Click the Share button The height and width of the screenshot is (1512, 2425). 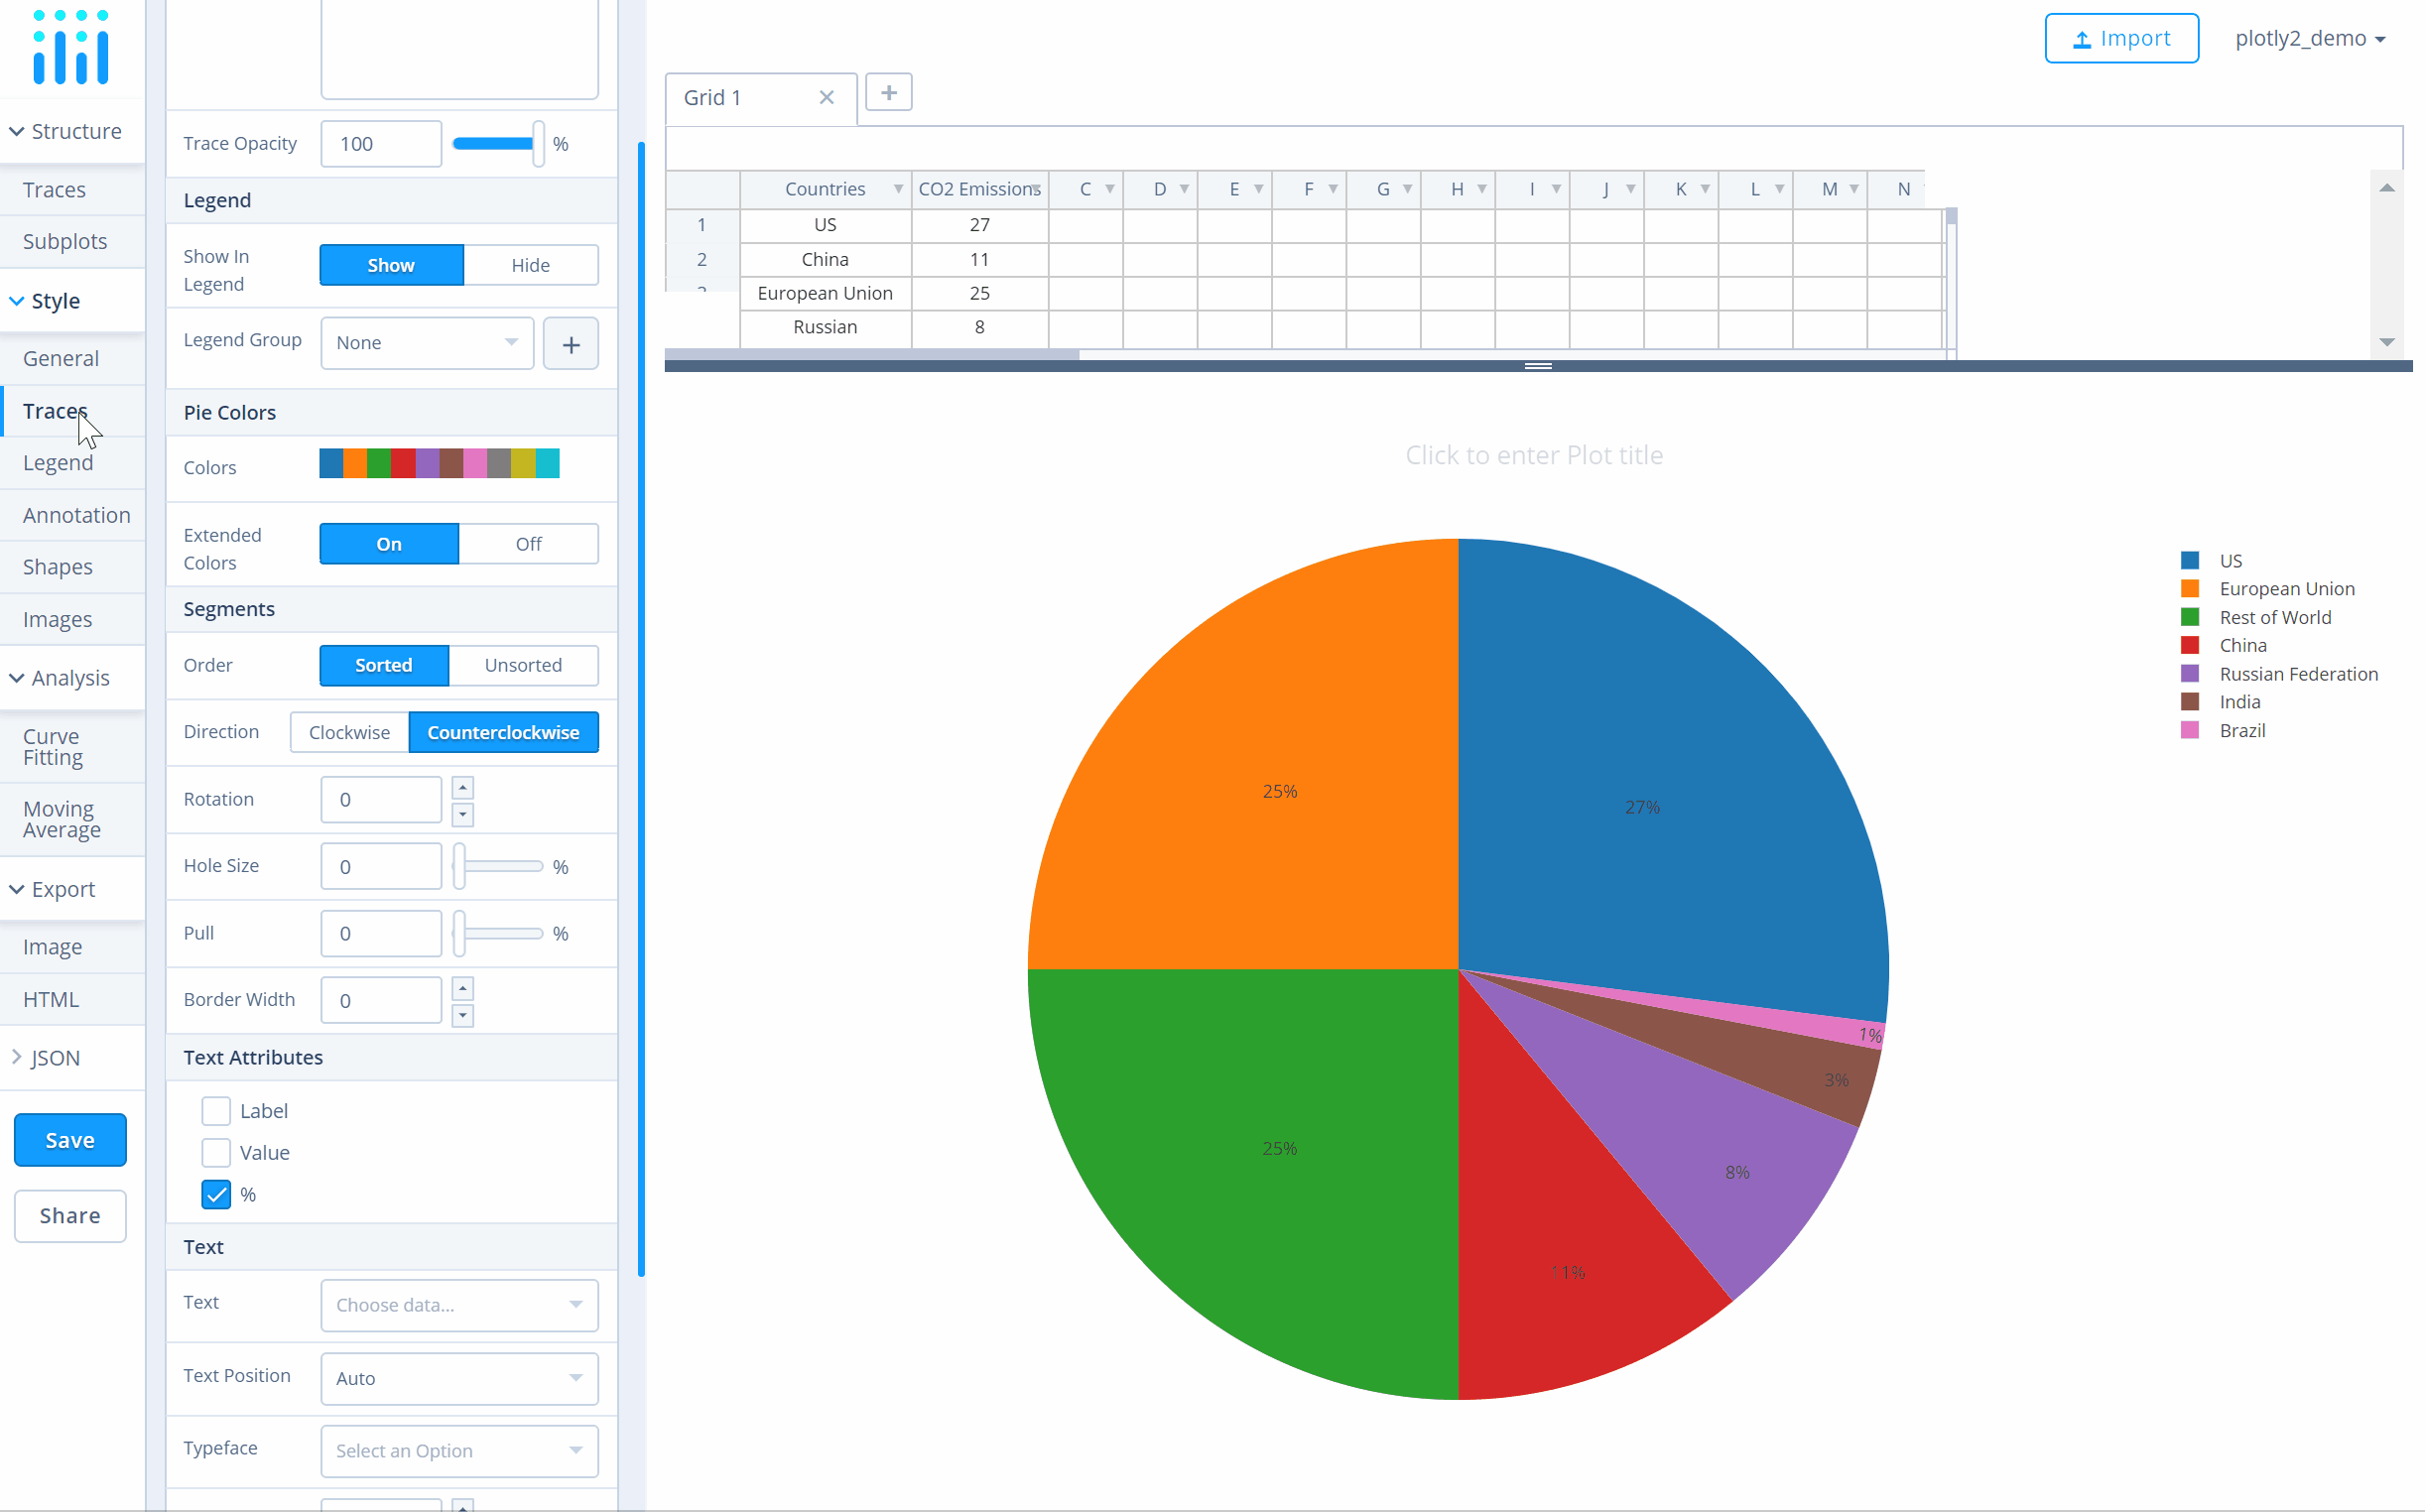click(71, 1214)
